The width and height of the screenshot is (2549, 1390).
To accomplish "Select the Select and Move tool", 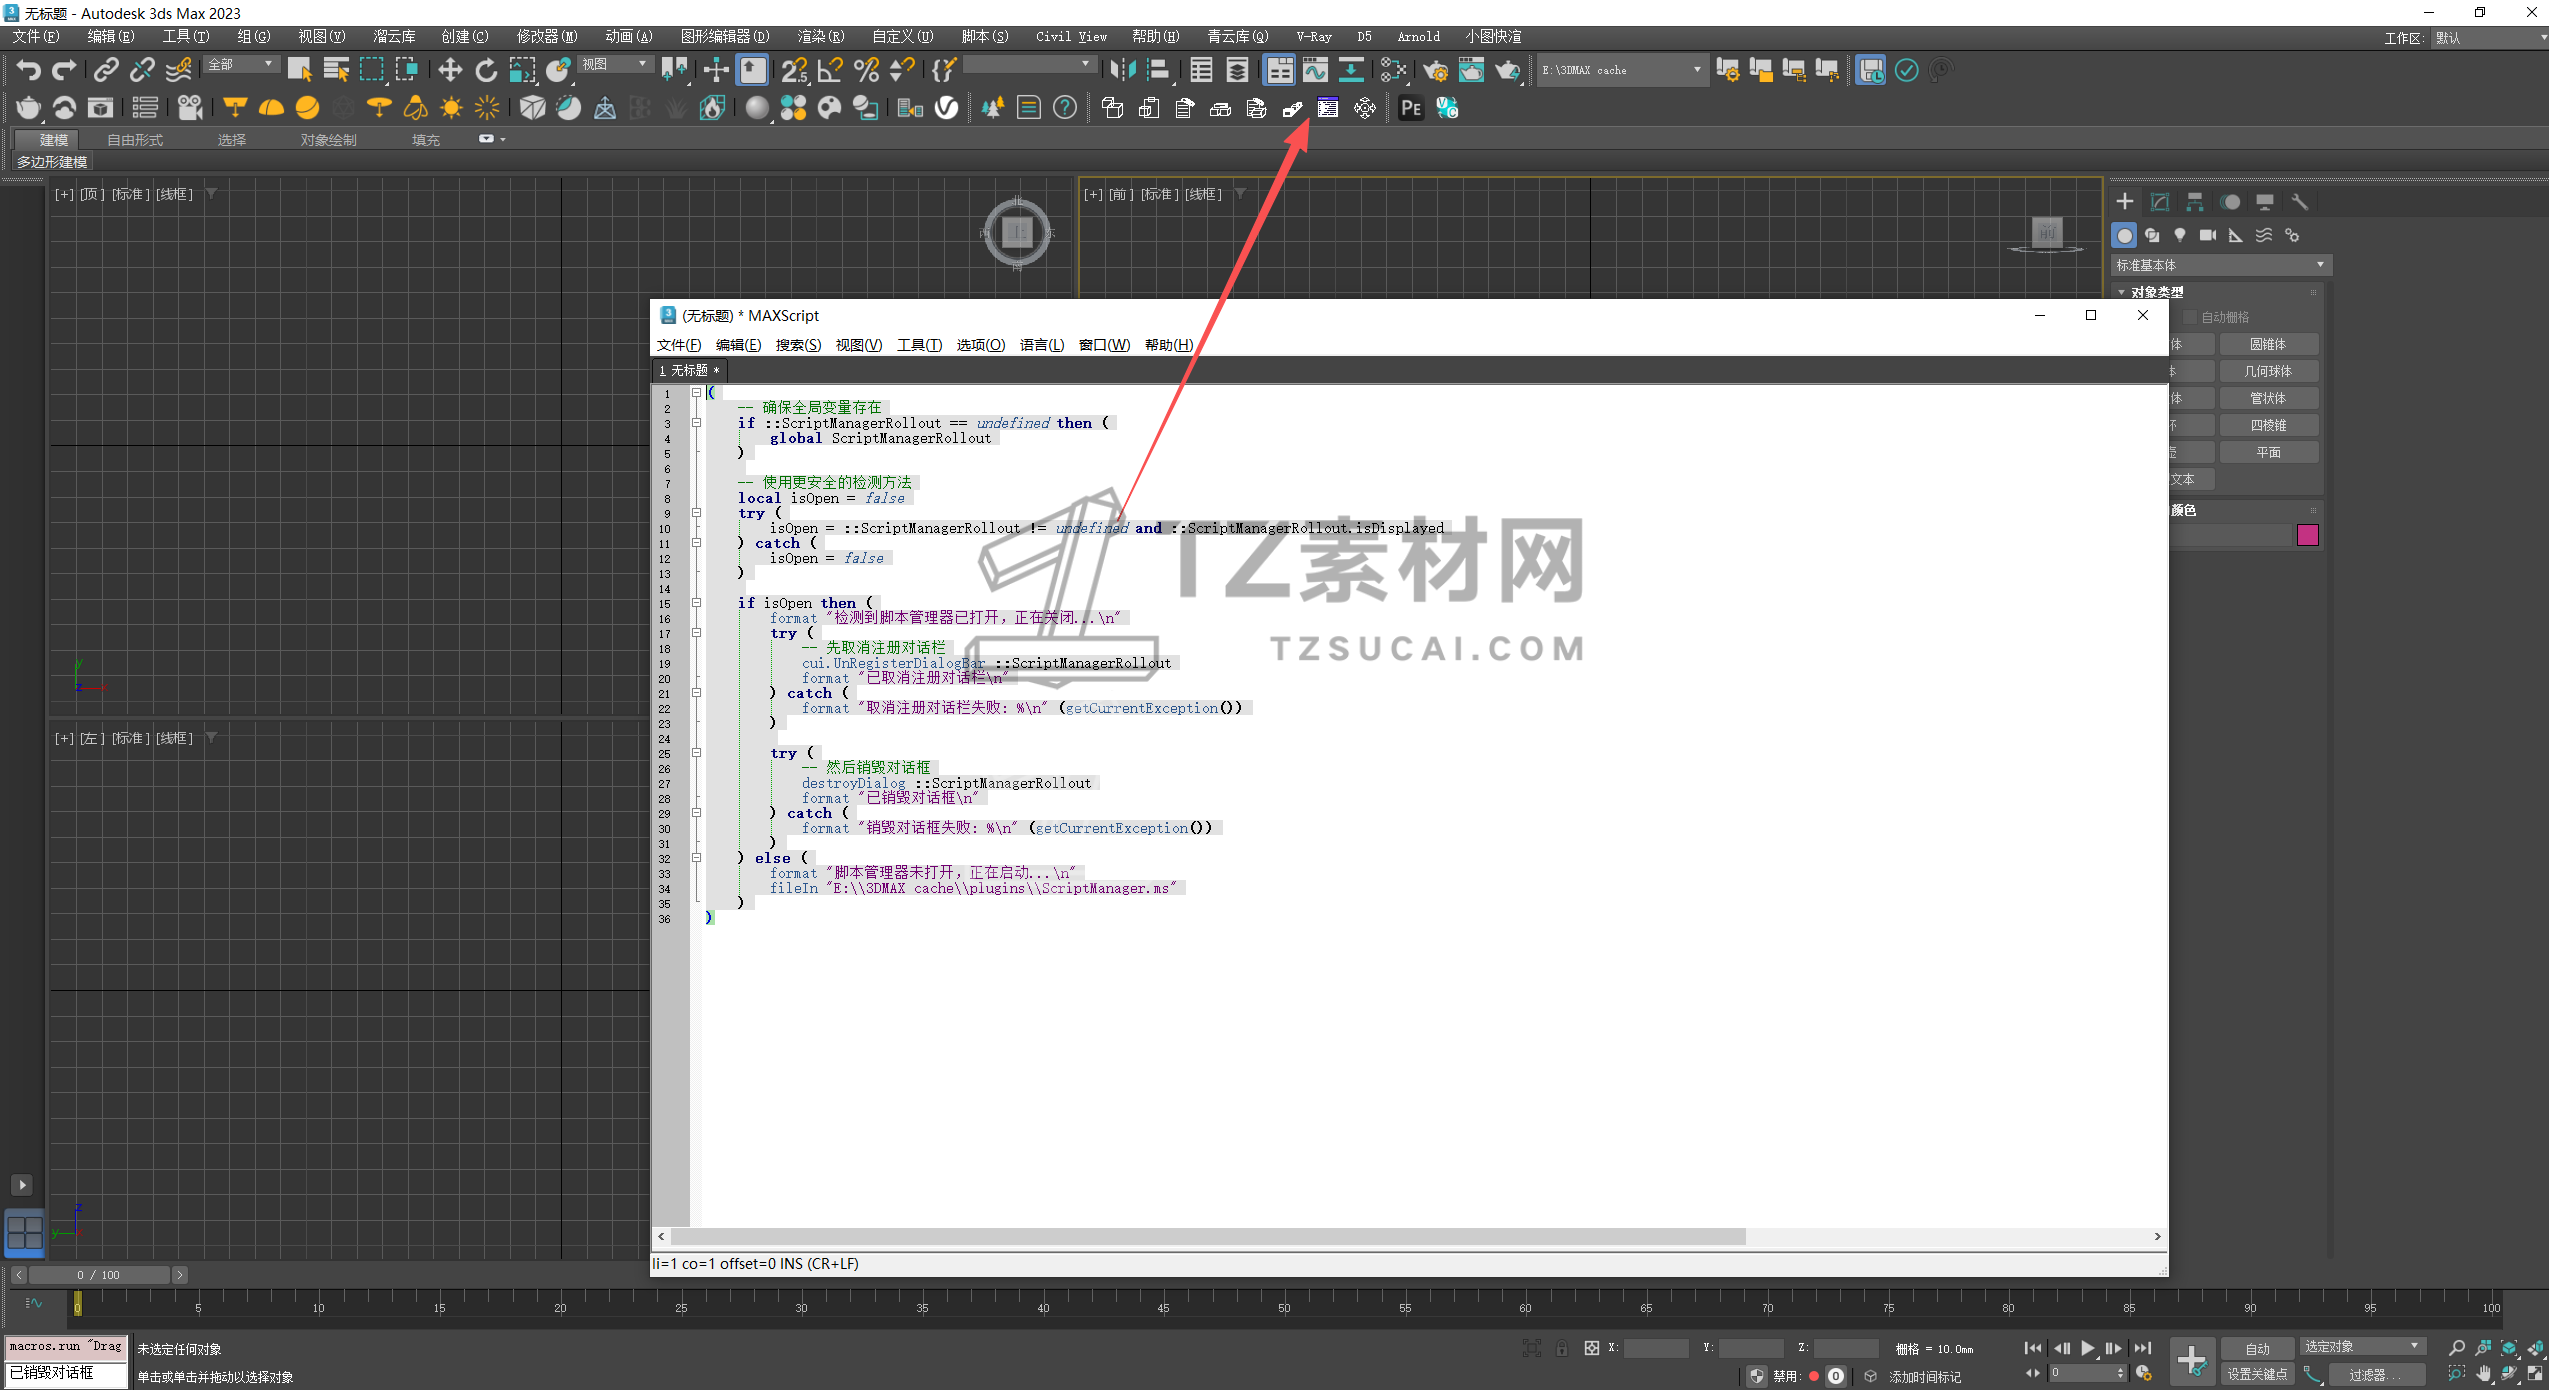I will point(450,69).
